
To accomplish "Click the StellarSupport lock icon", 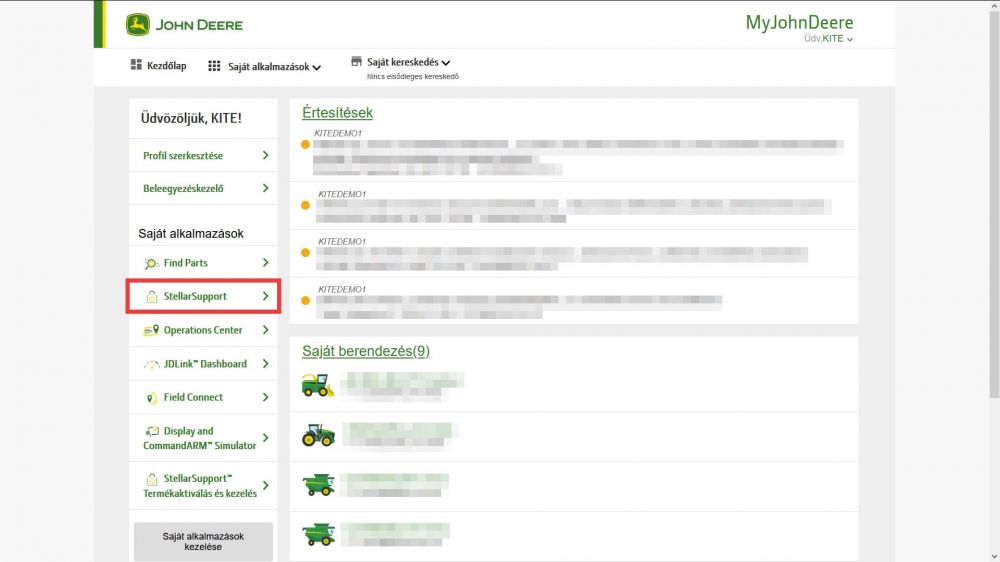I will pyautogui.click(x=152, y=297).
